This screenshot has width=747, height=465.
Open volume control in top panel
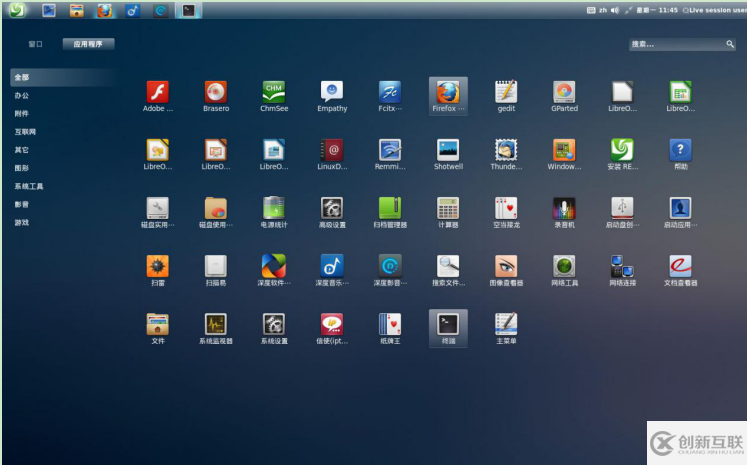pyautogui.click(x=615, y=10)
